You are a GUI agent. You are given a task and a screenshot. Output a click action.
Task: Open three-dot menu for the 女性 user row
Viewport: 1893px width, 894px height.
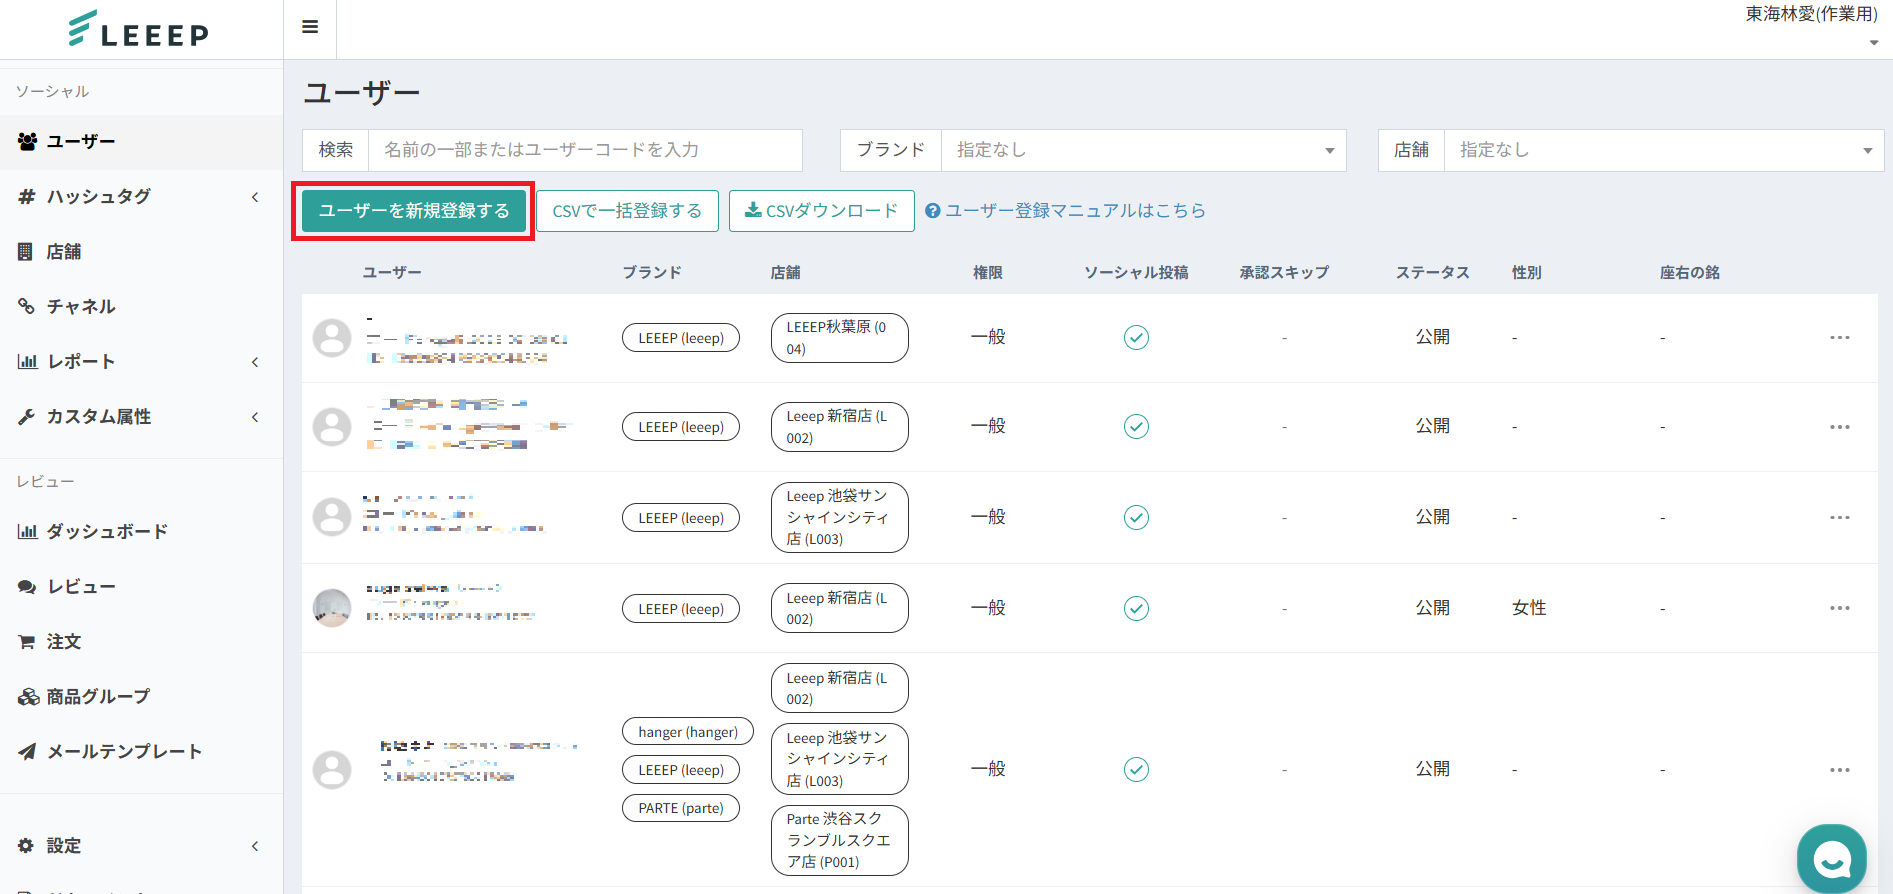click(x=1839, y=608)
